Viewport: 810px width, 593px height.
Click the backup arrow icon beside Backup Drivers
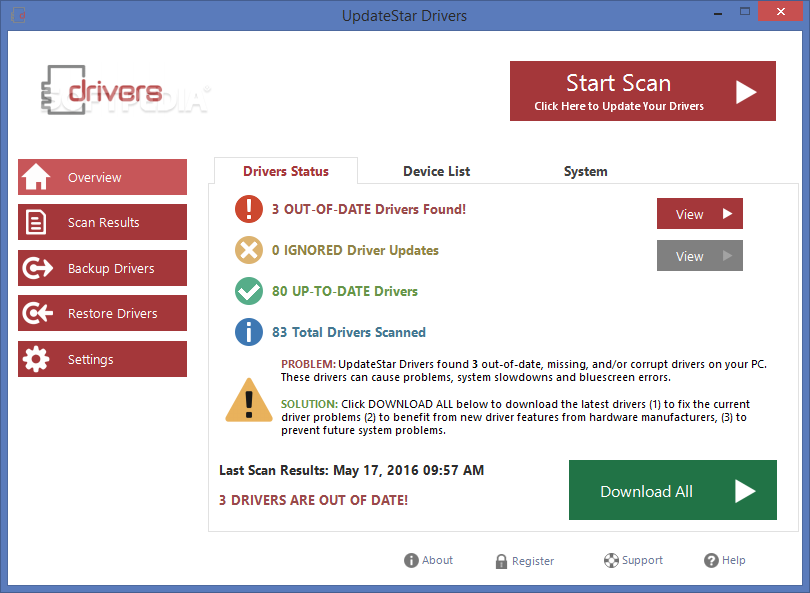point(37,268)
